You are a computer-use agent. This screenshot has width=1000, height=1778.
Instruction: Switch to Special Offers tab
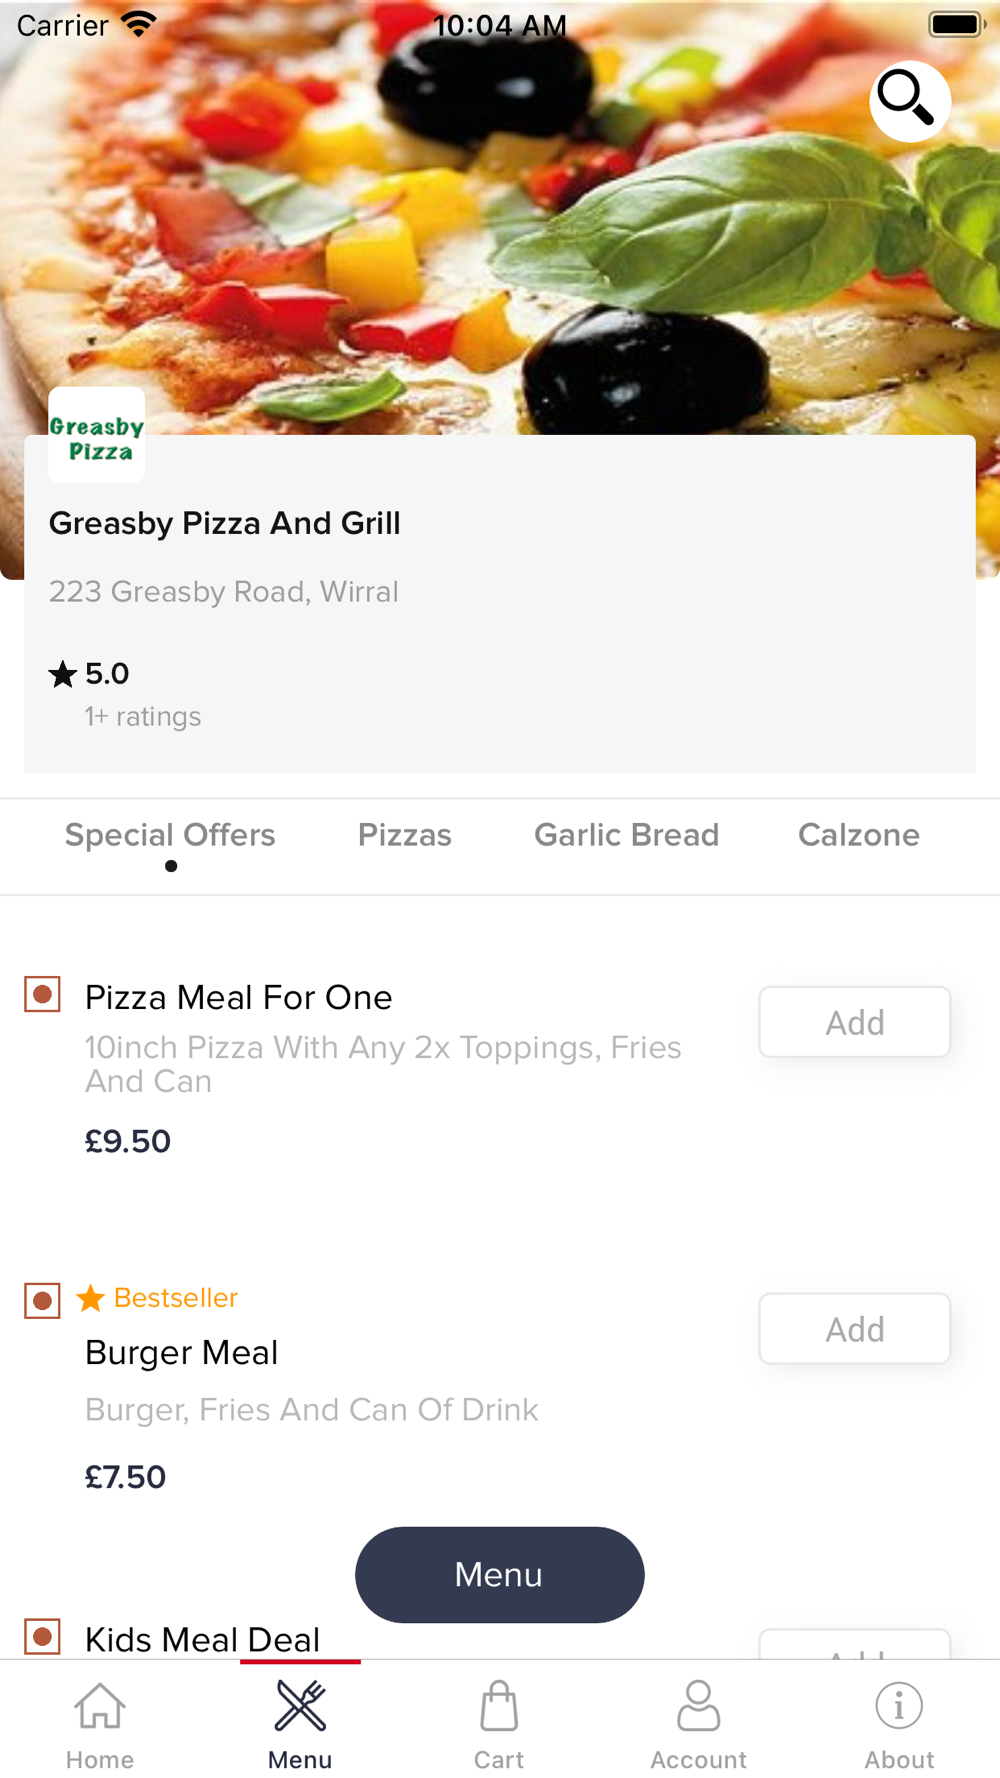[170, 836]
